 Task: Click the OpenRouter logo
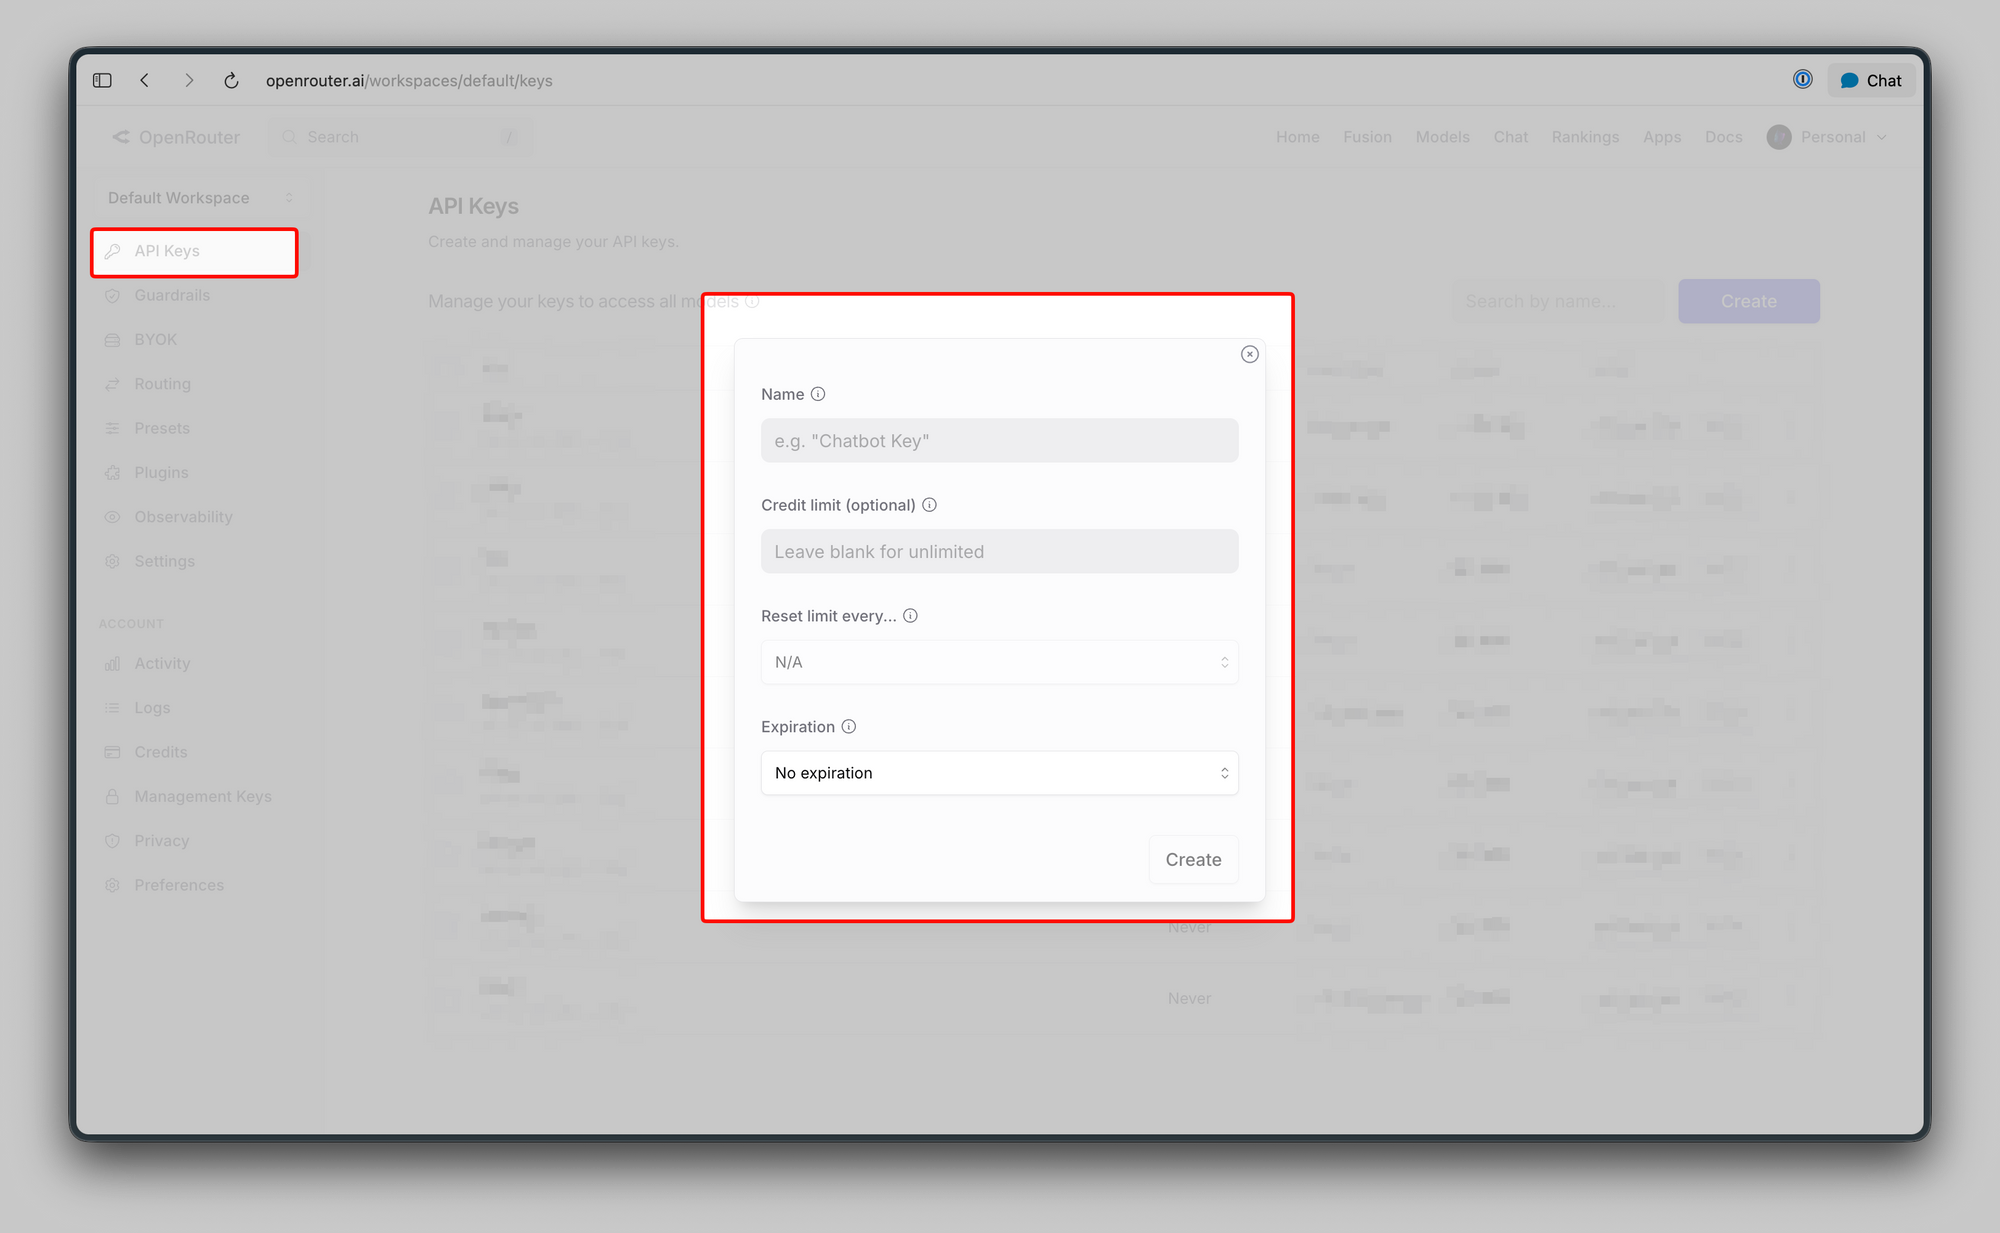[x=176, y=137]
